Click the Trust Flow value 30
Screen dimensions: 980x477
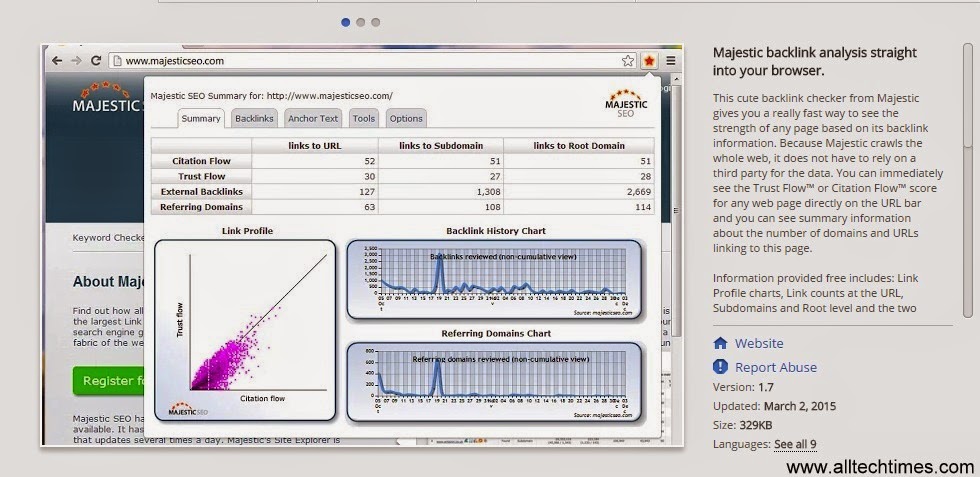[370, 176]
